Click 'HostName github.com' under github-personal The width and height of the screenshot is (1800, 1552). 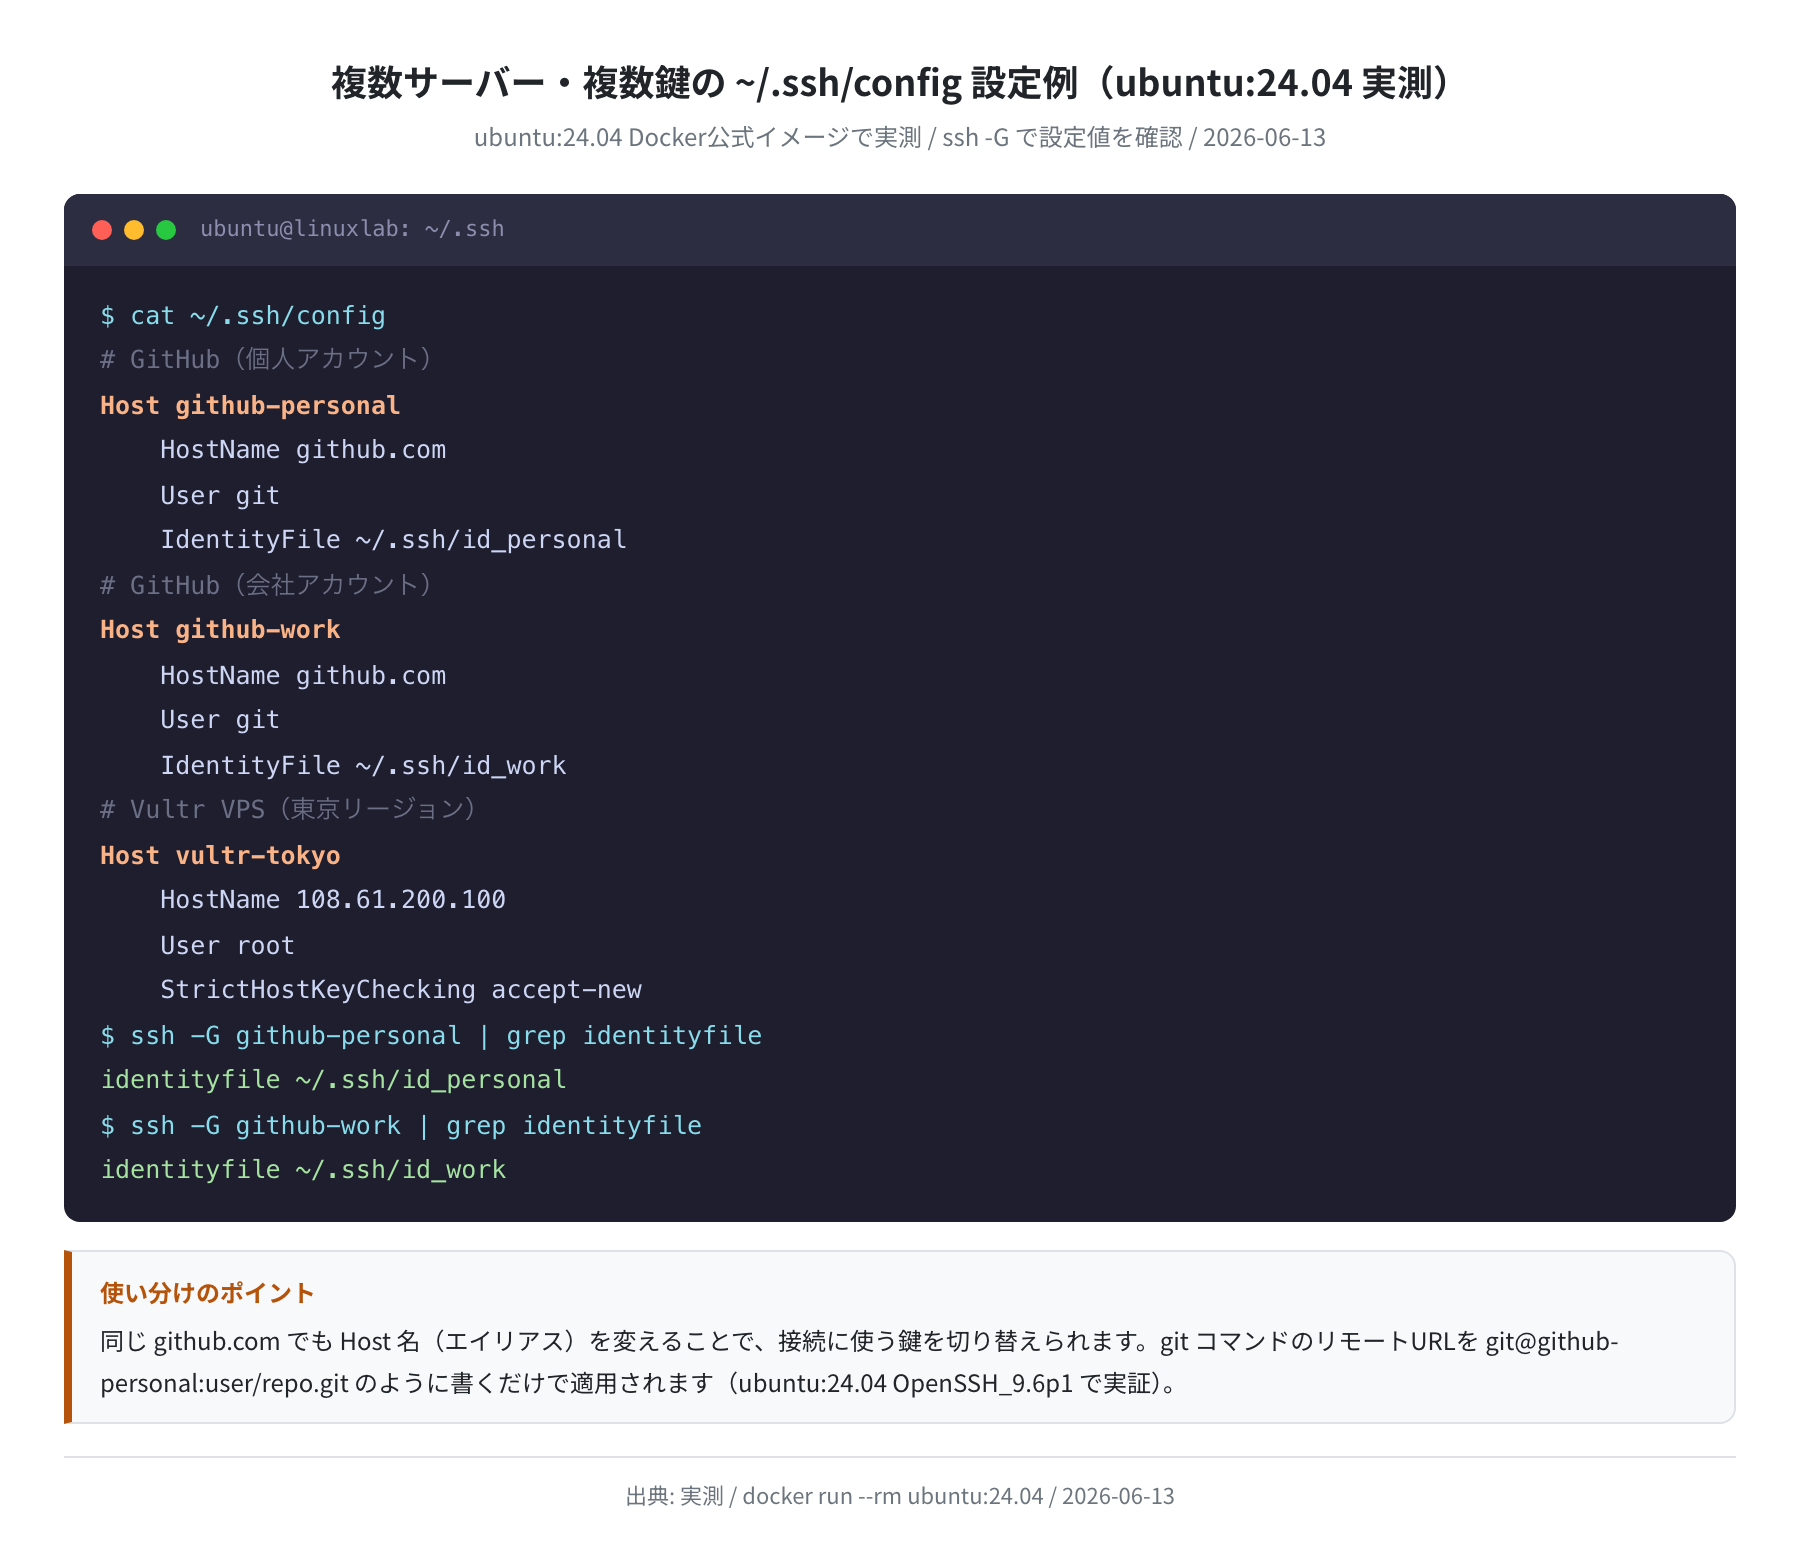coord(303,450)
